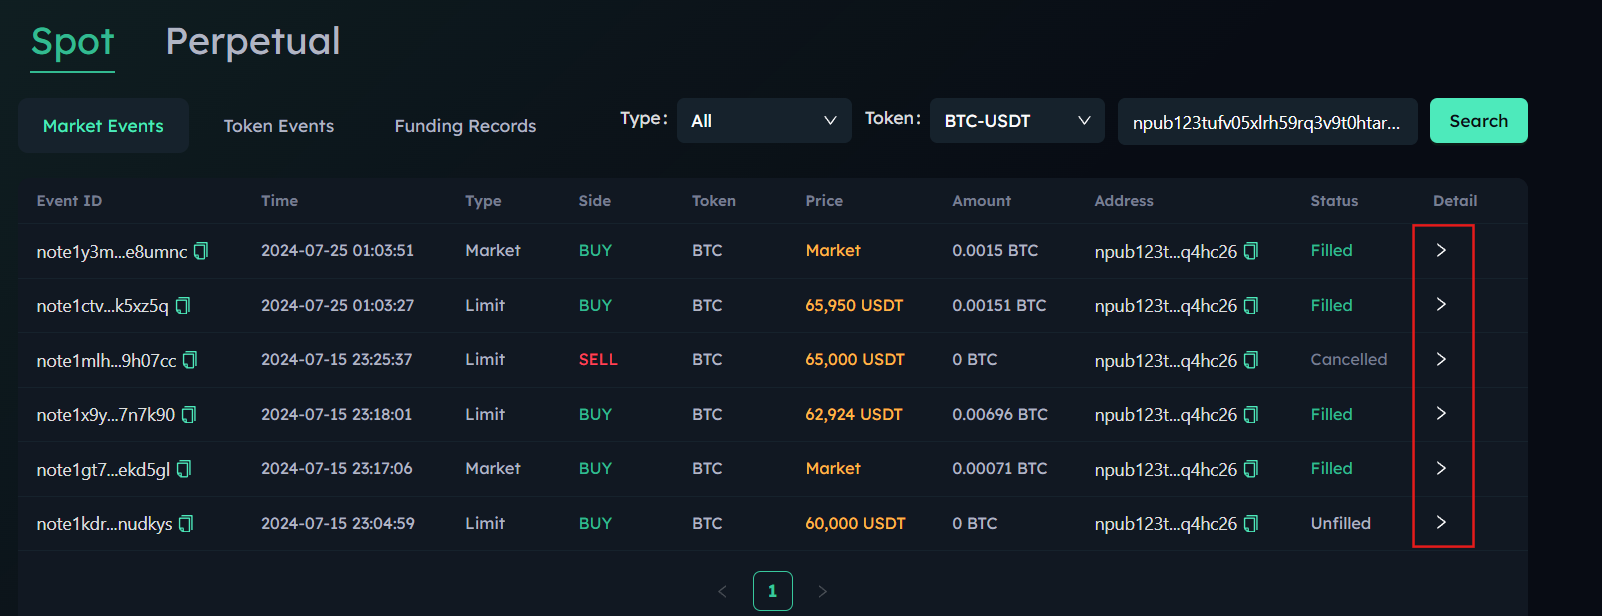Copy event ID note1kdr...nudkys

click(x=186, y=524)
